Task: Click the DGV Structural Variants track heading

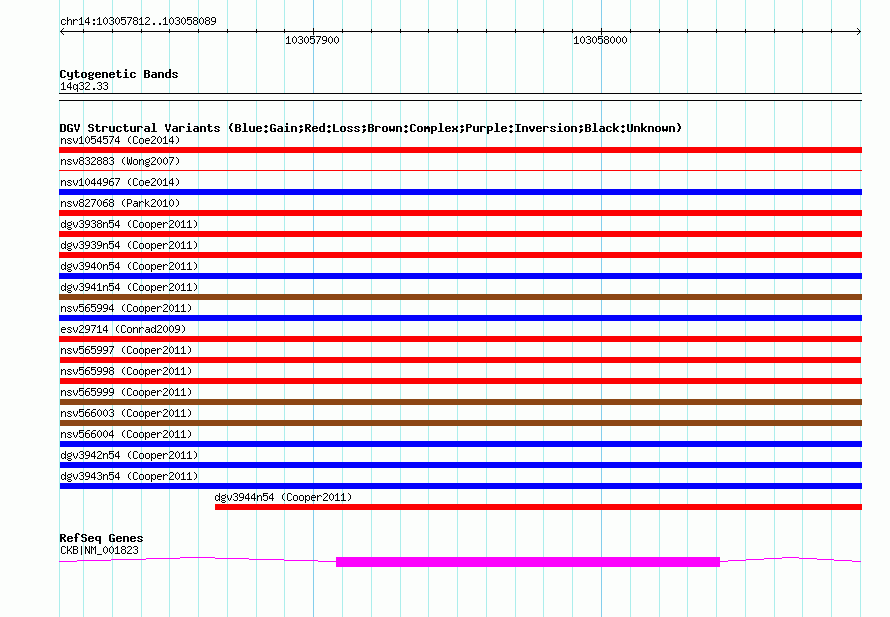Action: click(370, 128)
